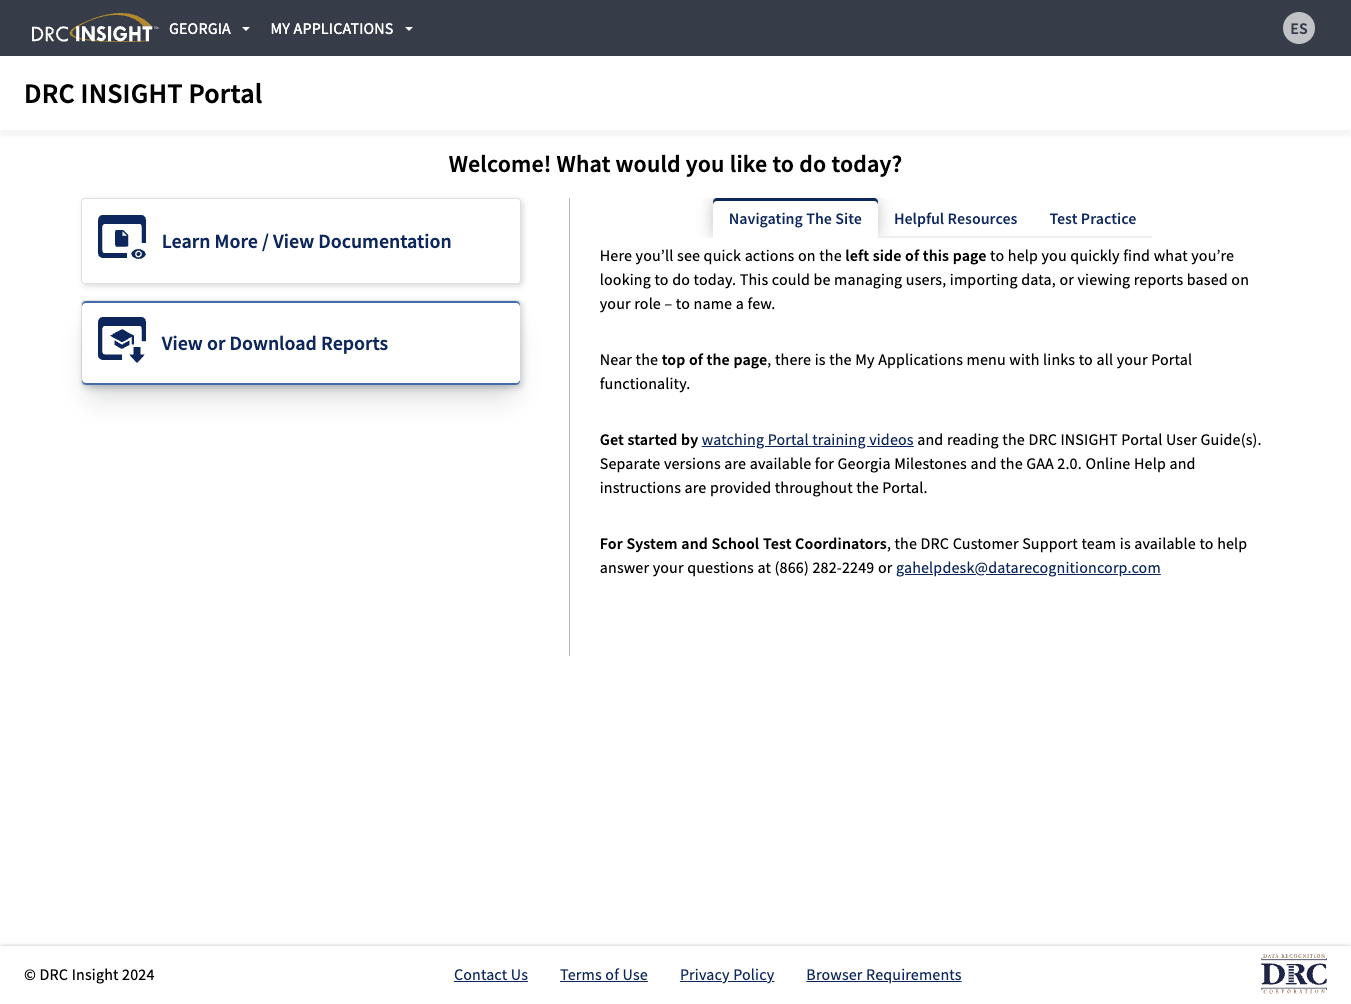The height and width of the screenshot is (1004, 1351).
Task: Open Learn More / View Documentation card
Action: coord(301,241)
